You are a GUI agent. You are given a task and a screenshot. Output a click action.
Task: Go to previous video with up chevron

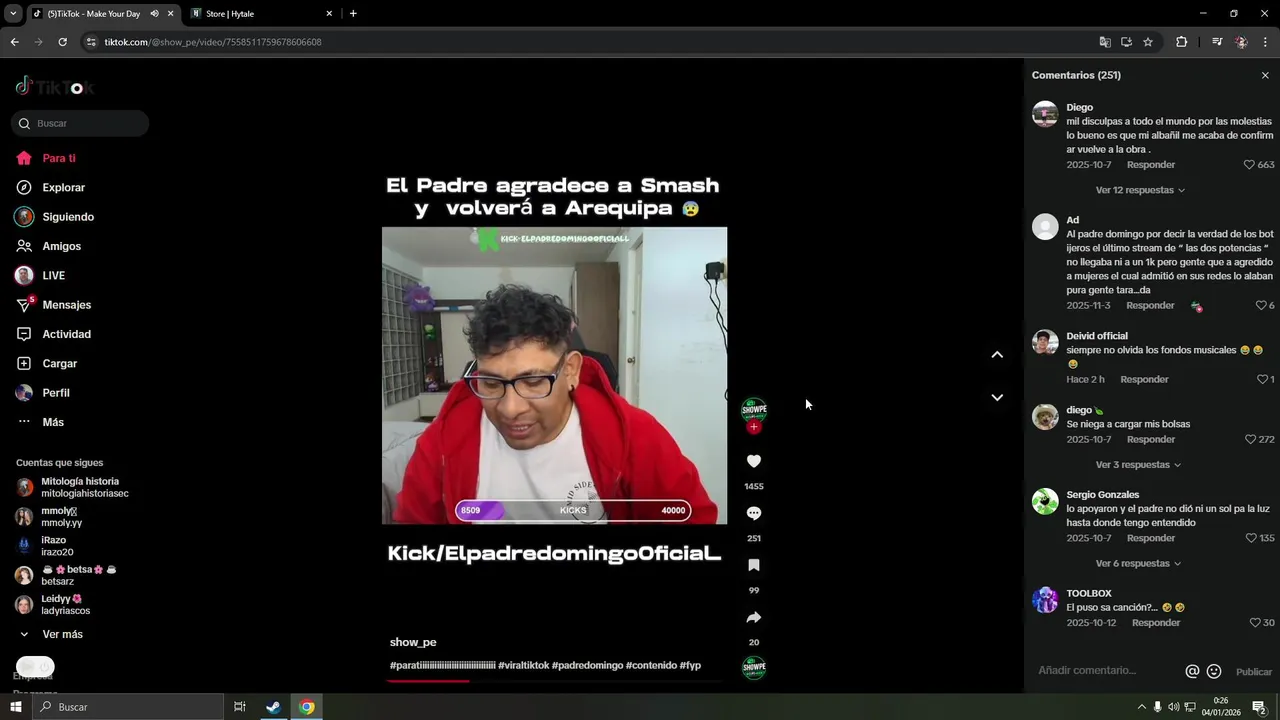[x=997, y=354]
